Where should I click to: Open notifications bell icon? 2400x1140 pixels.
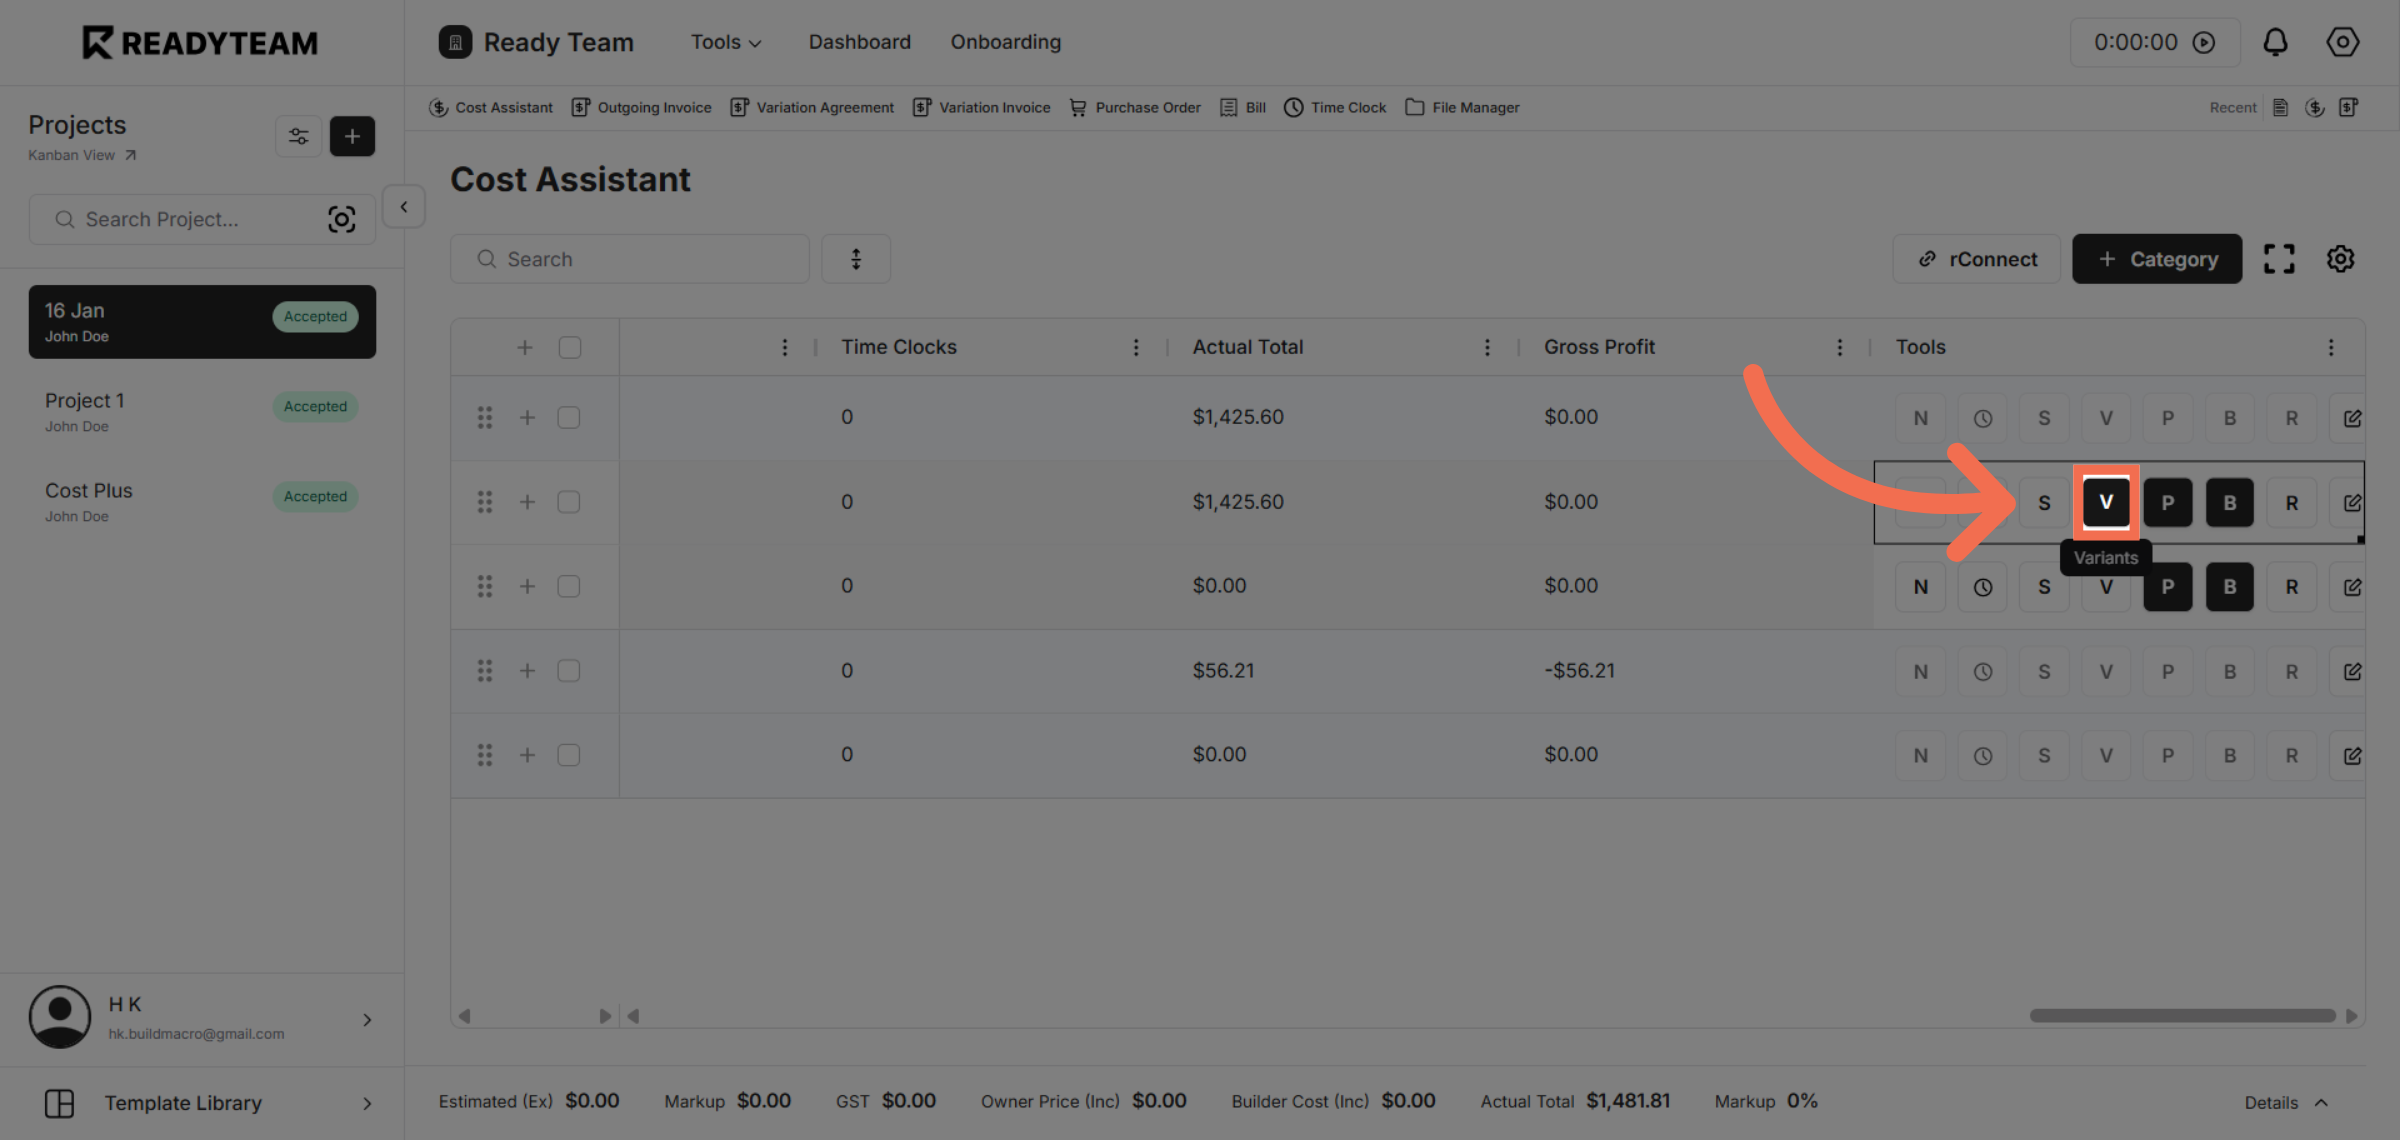pos(2275,42)
